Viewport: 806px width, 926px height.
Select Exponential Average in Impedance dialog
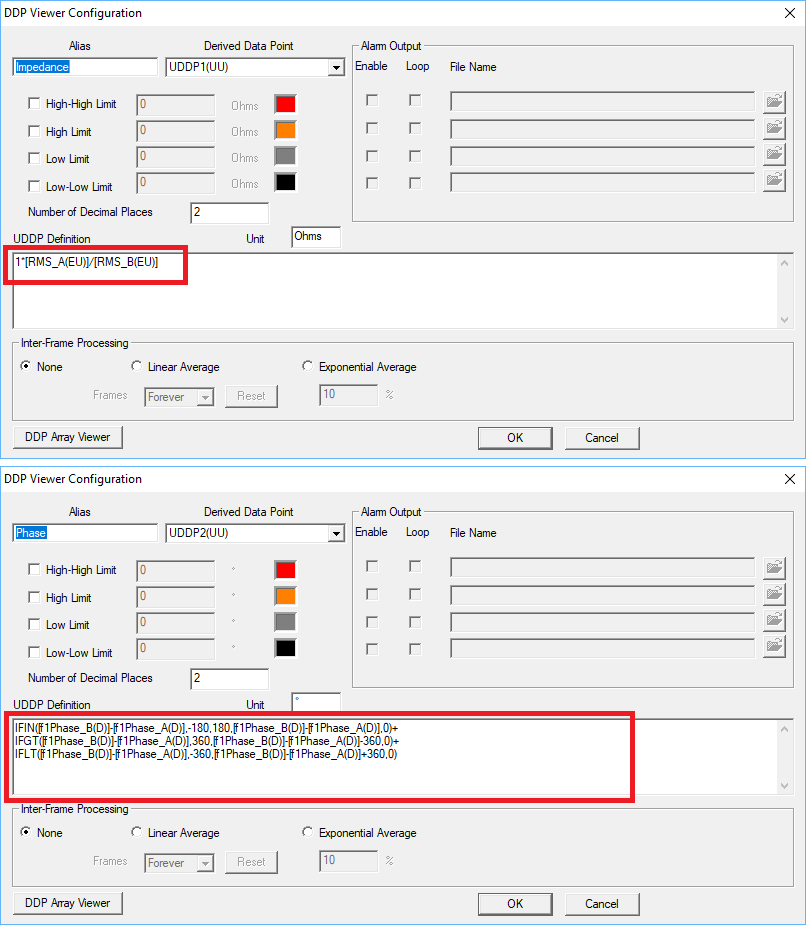click(307, 366)
